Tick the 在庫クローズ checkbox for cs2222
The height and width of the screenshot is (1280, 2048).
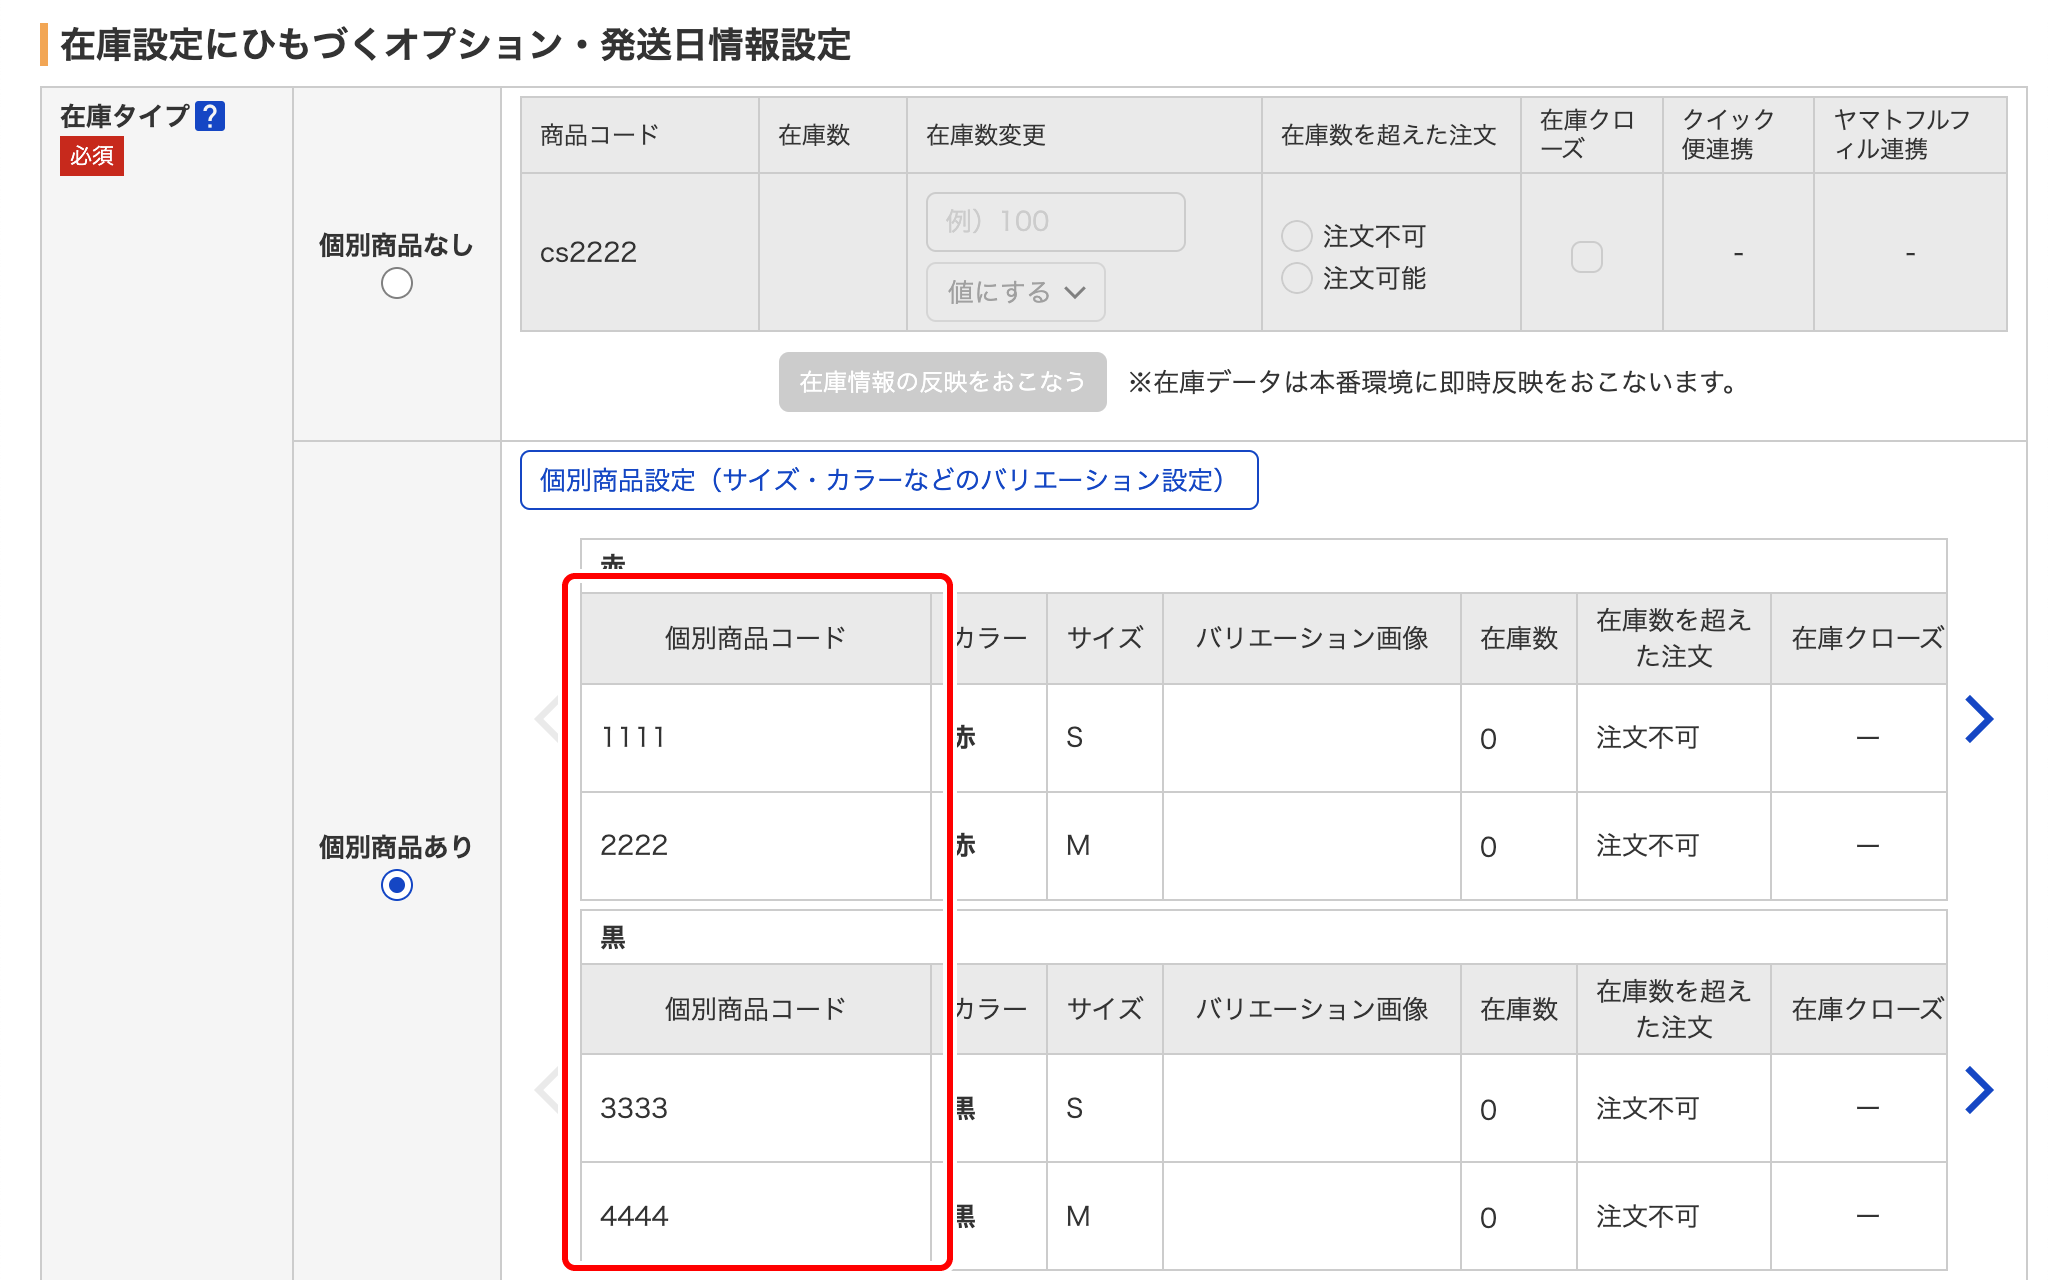click(1587, 257)
